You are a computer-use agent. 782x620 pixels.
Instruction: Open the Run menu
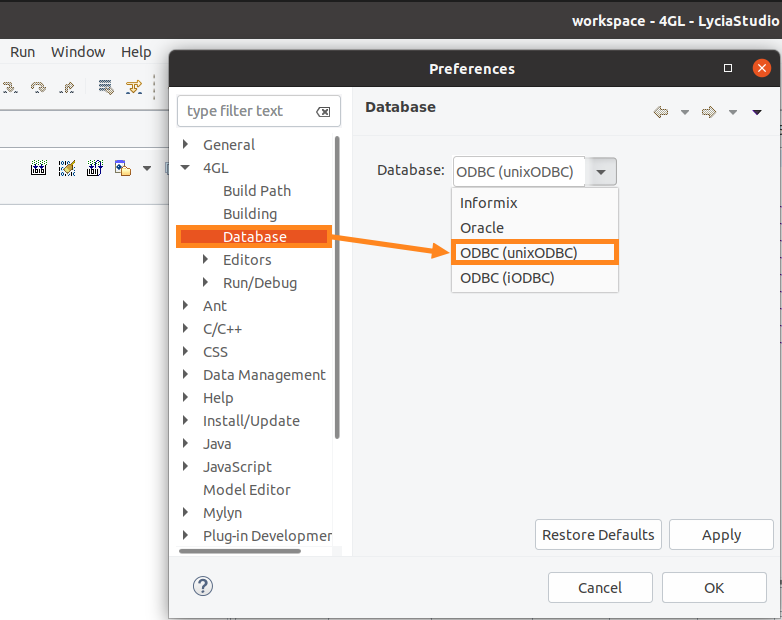(22, 52)
